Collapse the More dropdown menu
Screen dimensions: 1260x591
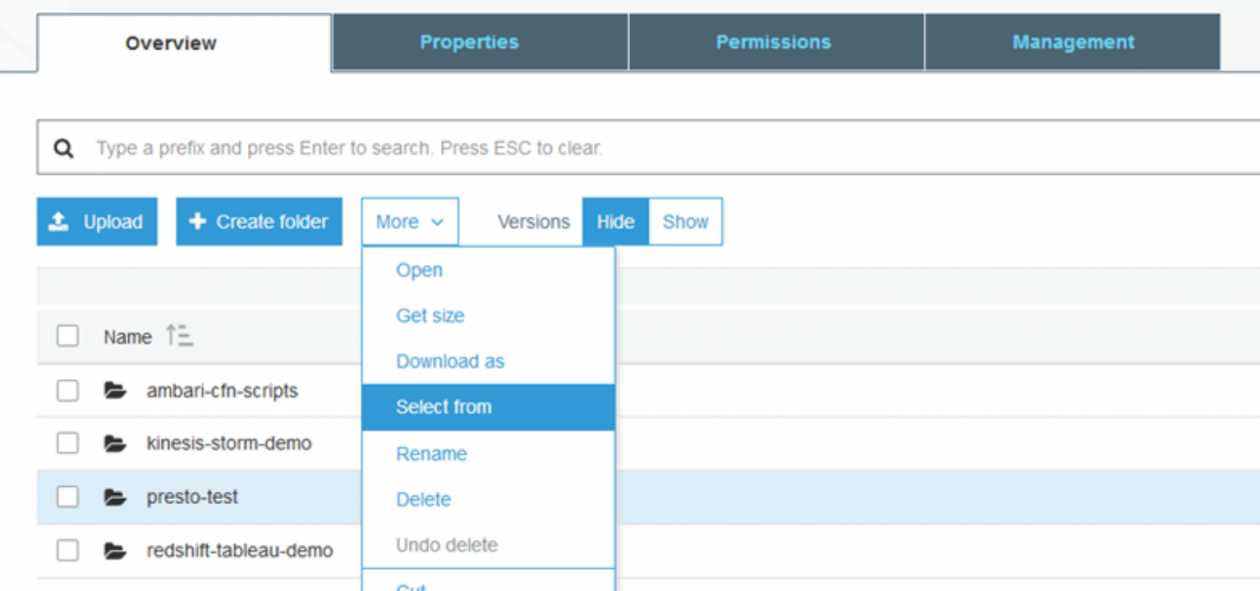pos(410,222)
